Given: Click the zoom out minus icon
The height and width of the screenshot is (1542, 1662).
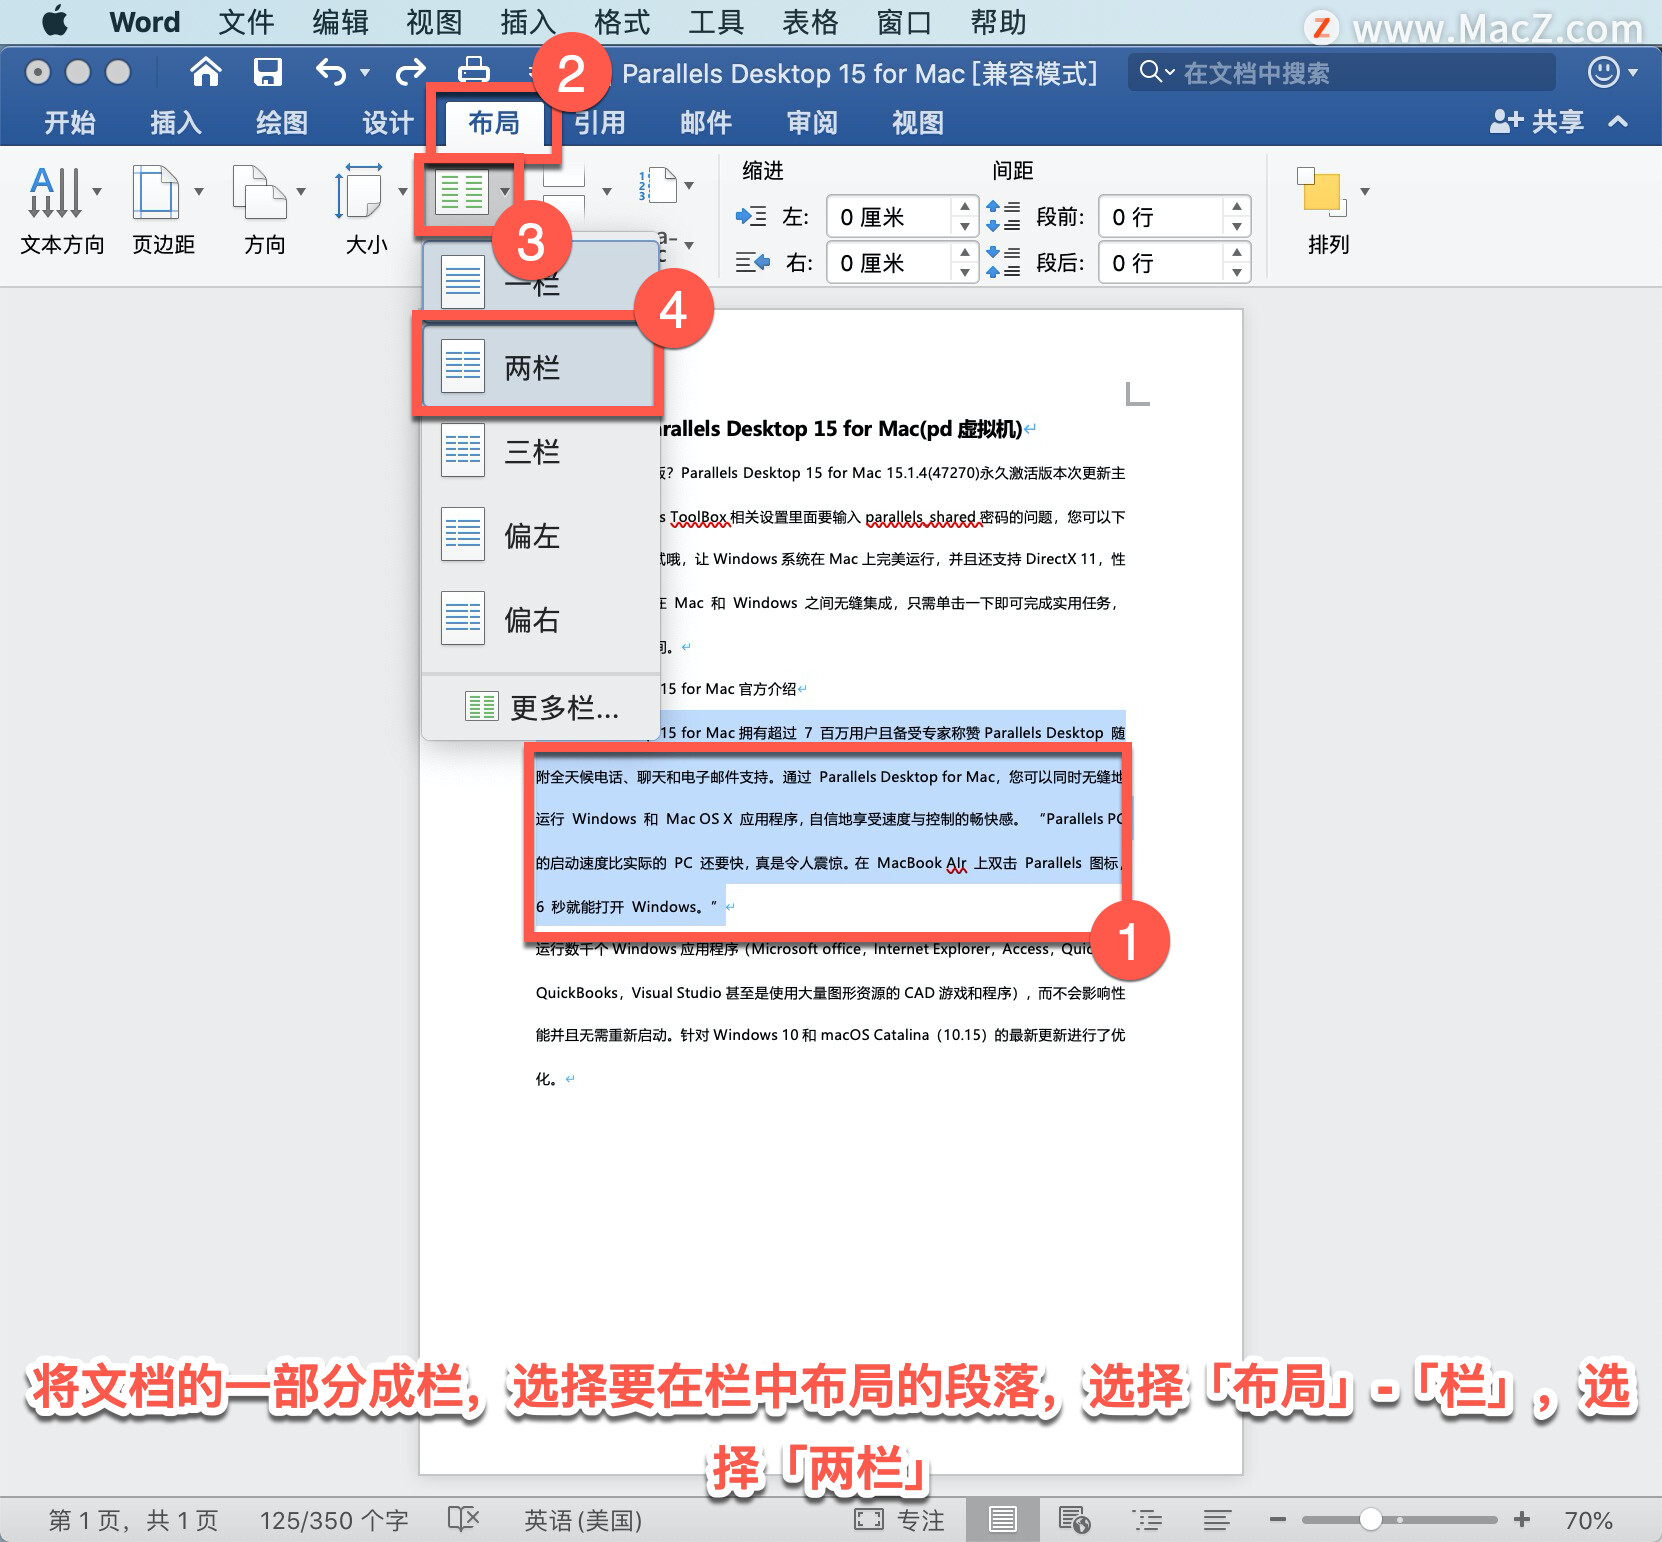Looking at the screenshot, I should tap(1277, 1520).
